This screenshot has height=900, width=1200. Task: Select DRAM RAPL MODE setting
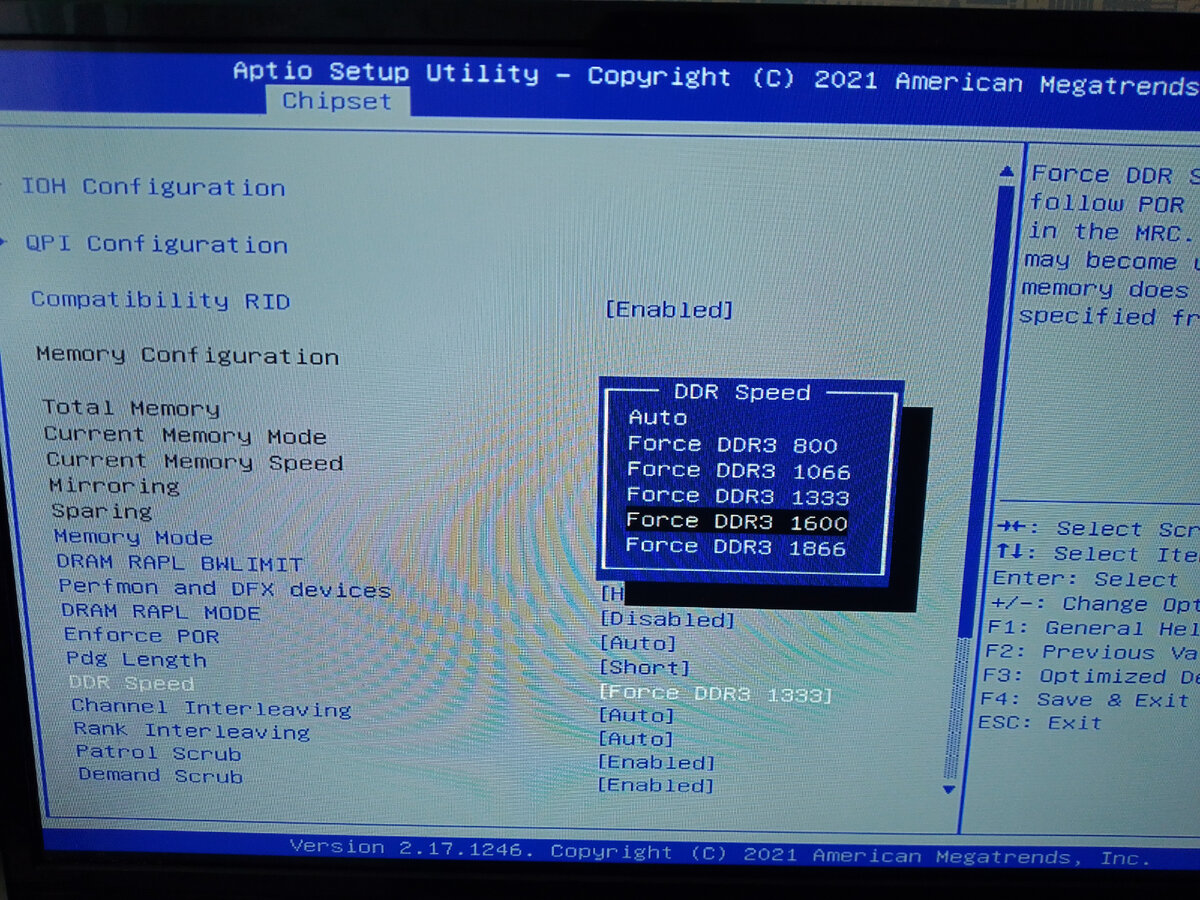(160, 612)
